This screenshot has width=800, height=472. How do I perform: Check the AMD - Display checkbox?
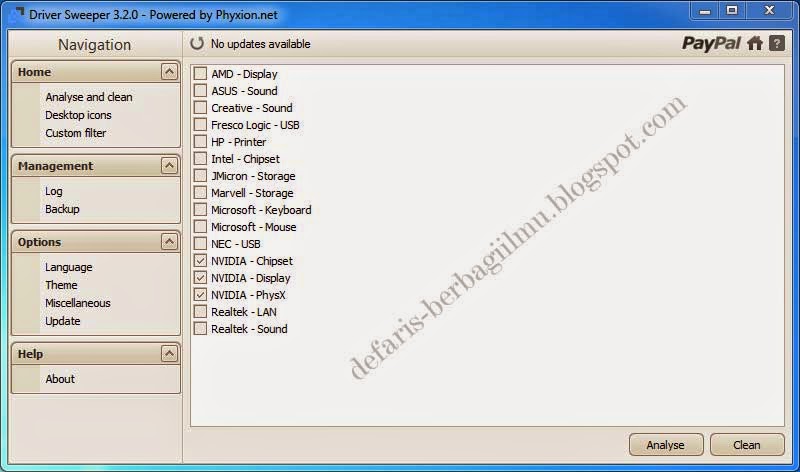click(x=201, y=74)
